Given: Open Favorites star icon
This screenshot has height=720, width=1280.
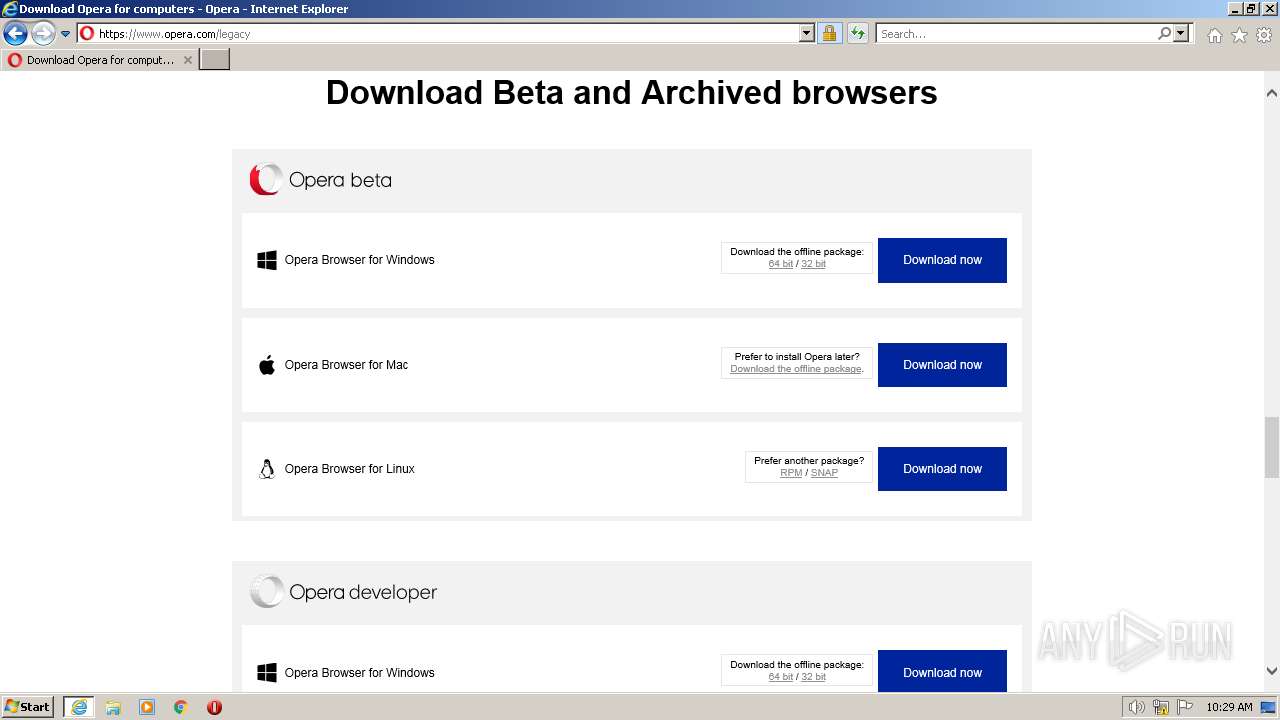Looking at the screenshot, I should tap(1239, 35).
